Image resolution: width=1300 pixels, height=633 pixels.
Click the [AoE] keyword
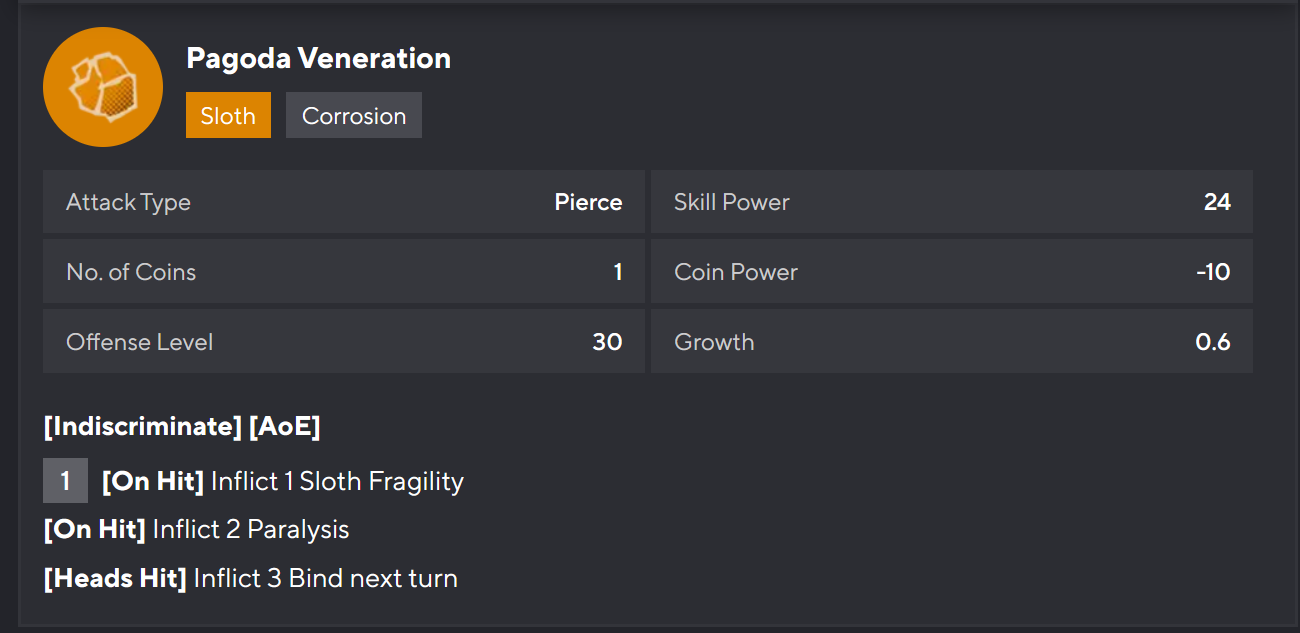(285, 427)
